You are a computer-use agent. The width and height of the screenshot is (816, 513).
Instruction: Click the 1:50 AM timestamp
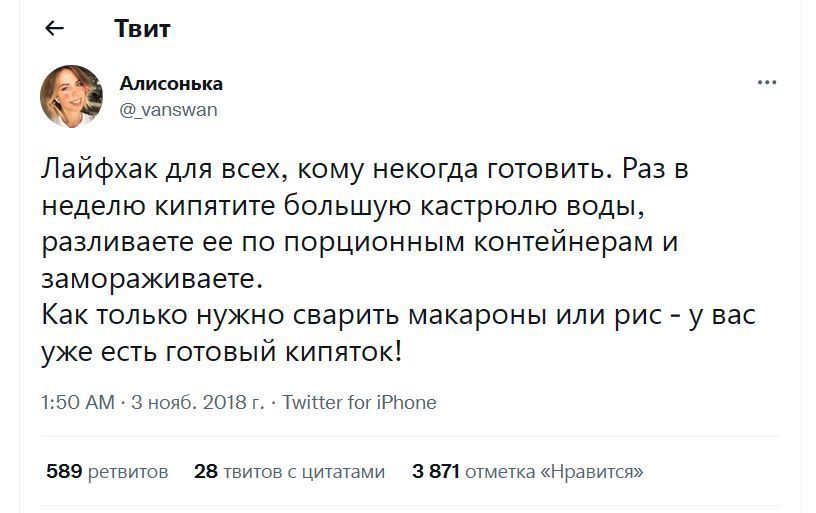pyautogui.click(x=78, y=402)
